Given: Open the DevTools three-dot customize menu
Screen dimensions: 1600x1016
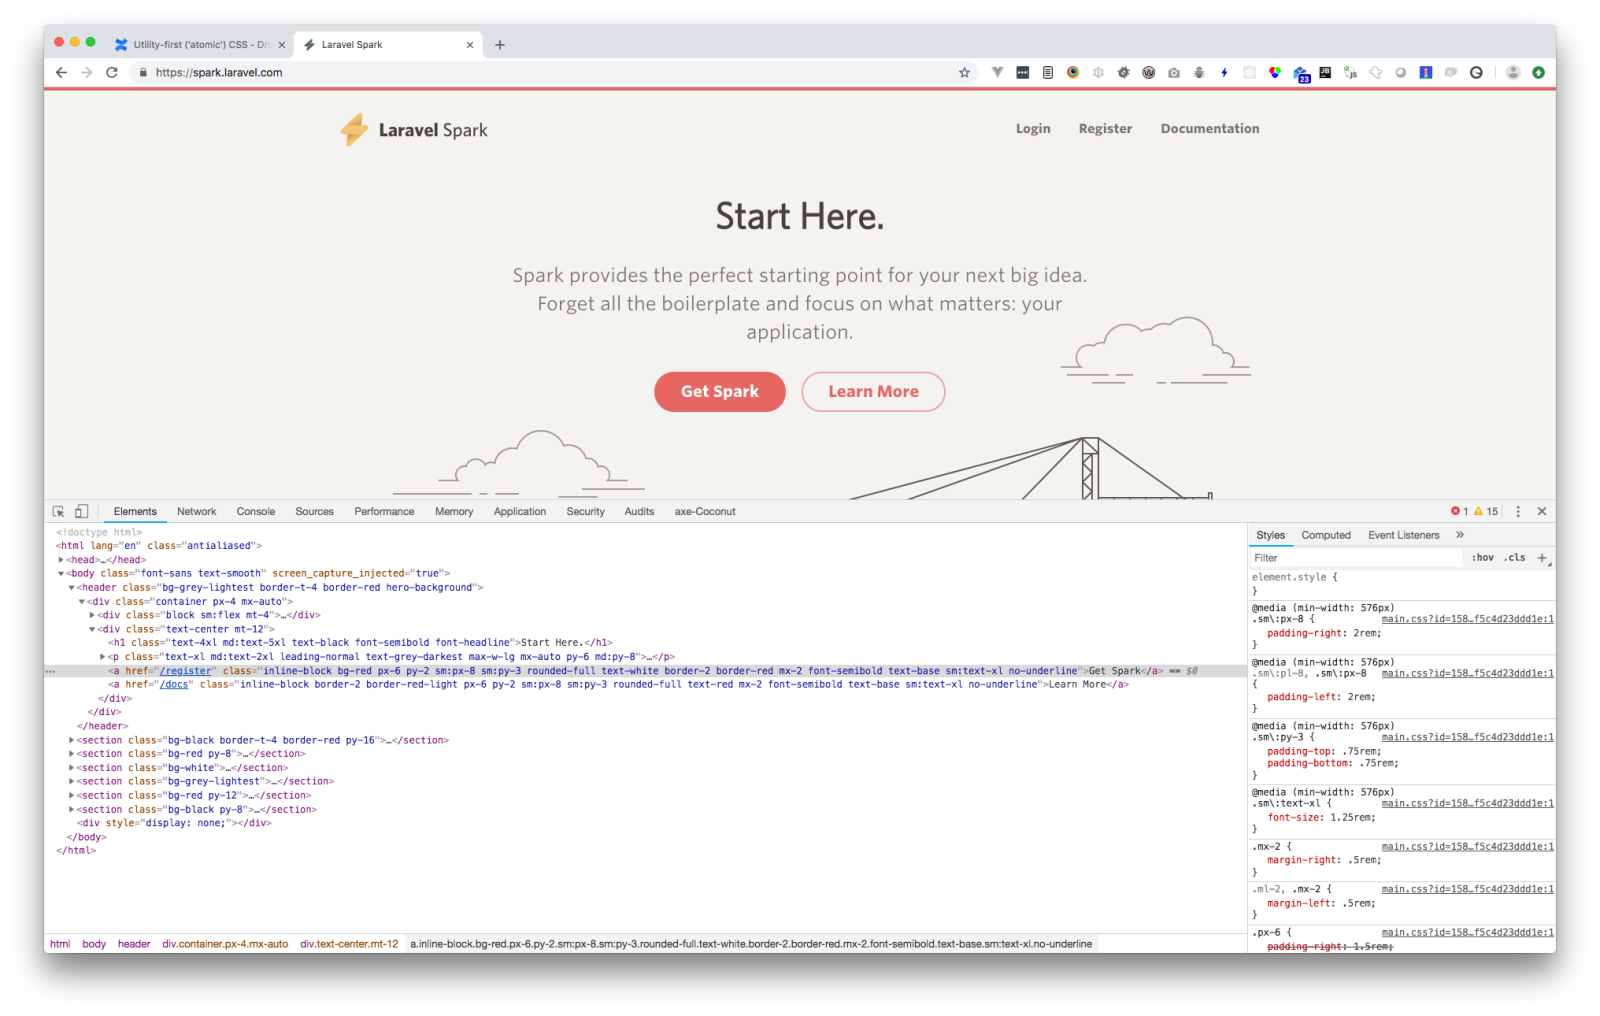Looking at the screenshot, I should (x=1518, y=511).
